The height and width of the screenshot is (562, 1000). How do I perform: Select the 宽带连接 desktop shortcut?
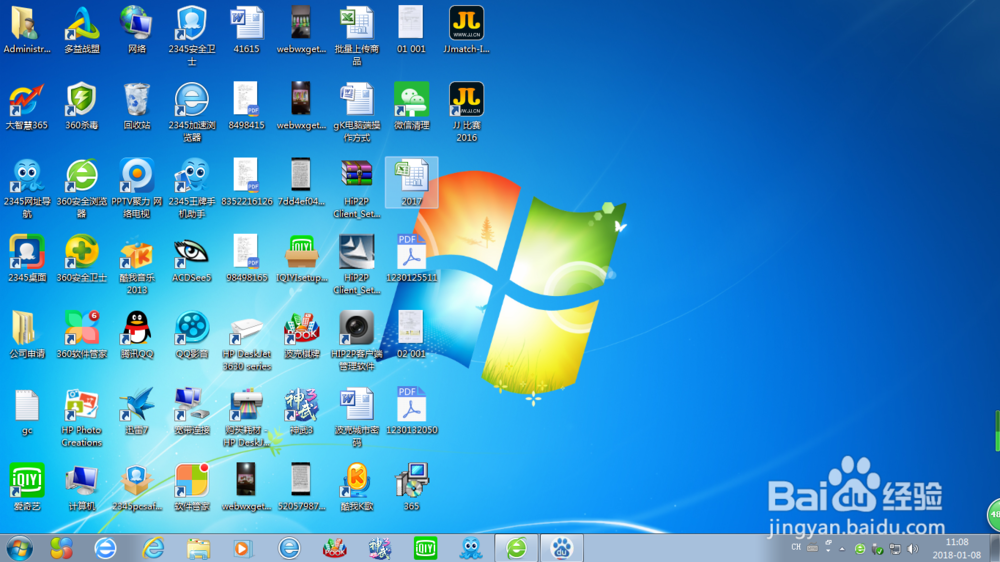click(x=191, y=411)
